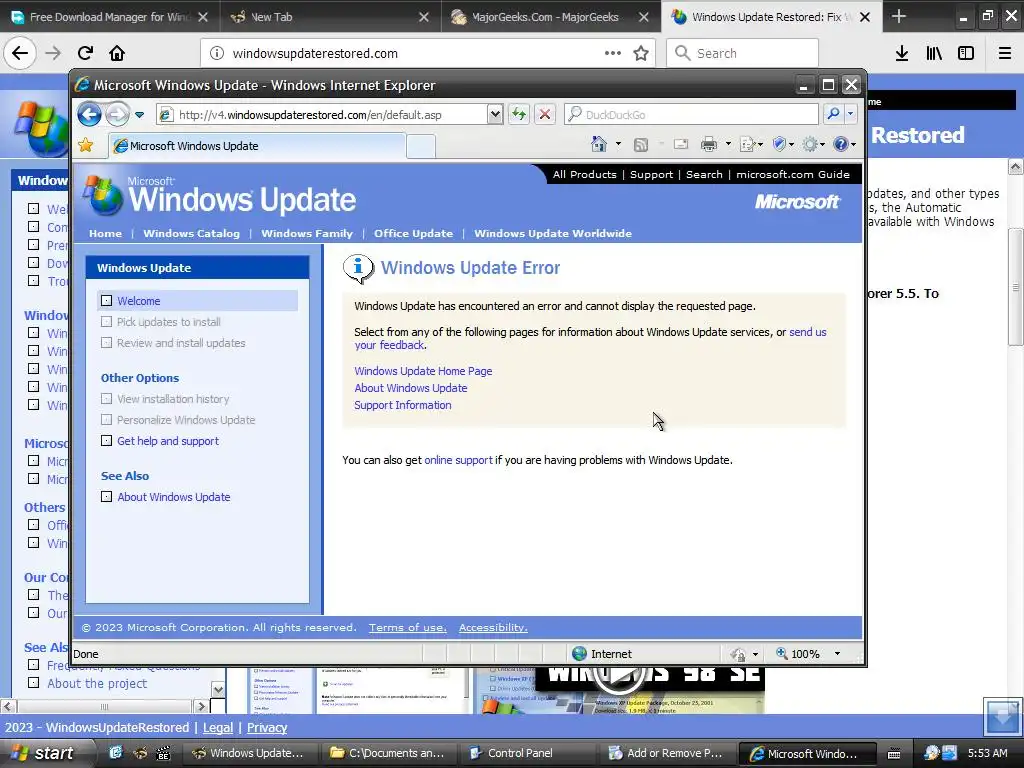Tick the box beside Get help and support
The width and height of the screenshot is (1024, 768).
pyautogui.click(x=106, y=441)
